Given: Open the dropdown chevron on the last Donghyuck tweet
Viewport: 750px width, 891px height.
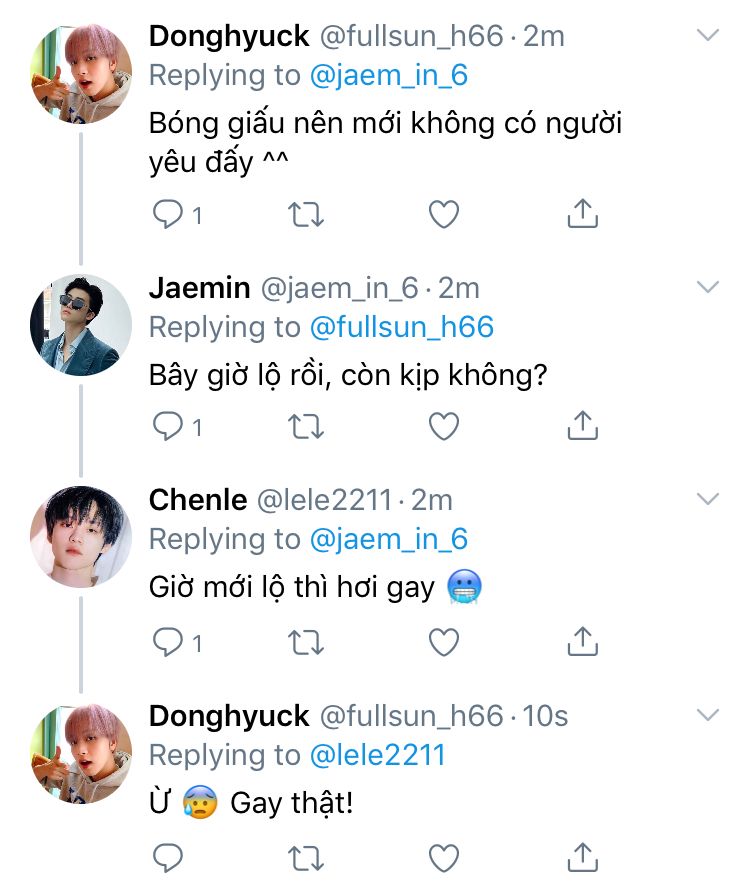Looking at the screenshot, I should (x=708, y=715).
